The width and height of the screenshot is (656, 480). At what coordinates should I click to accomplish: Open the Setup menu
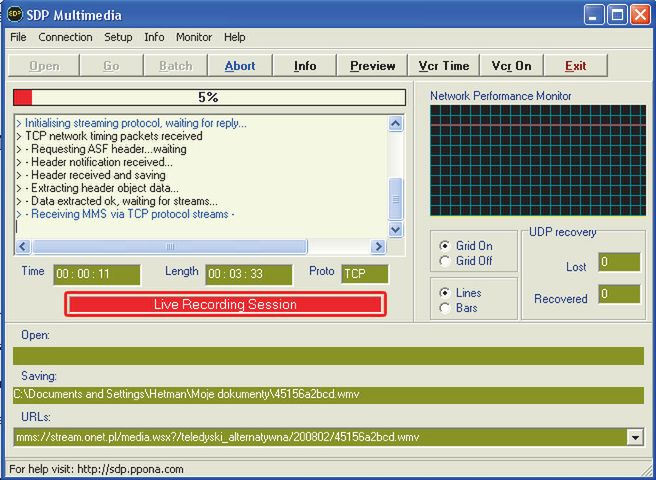coord(118,37)
